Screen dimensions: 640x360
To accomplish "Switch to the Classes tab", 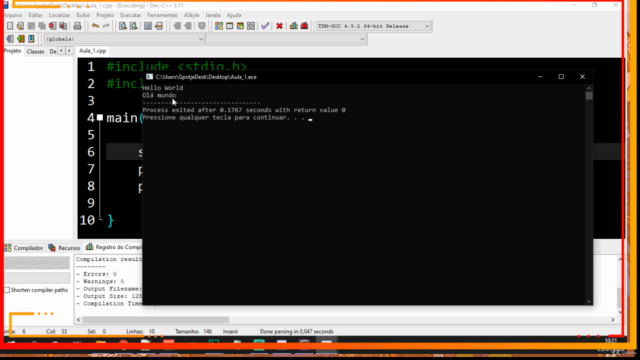I will [35, 51].
